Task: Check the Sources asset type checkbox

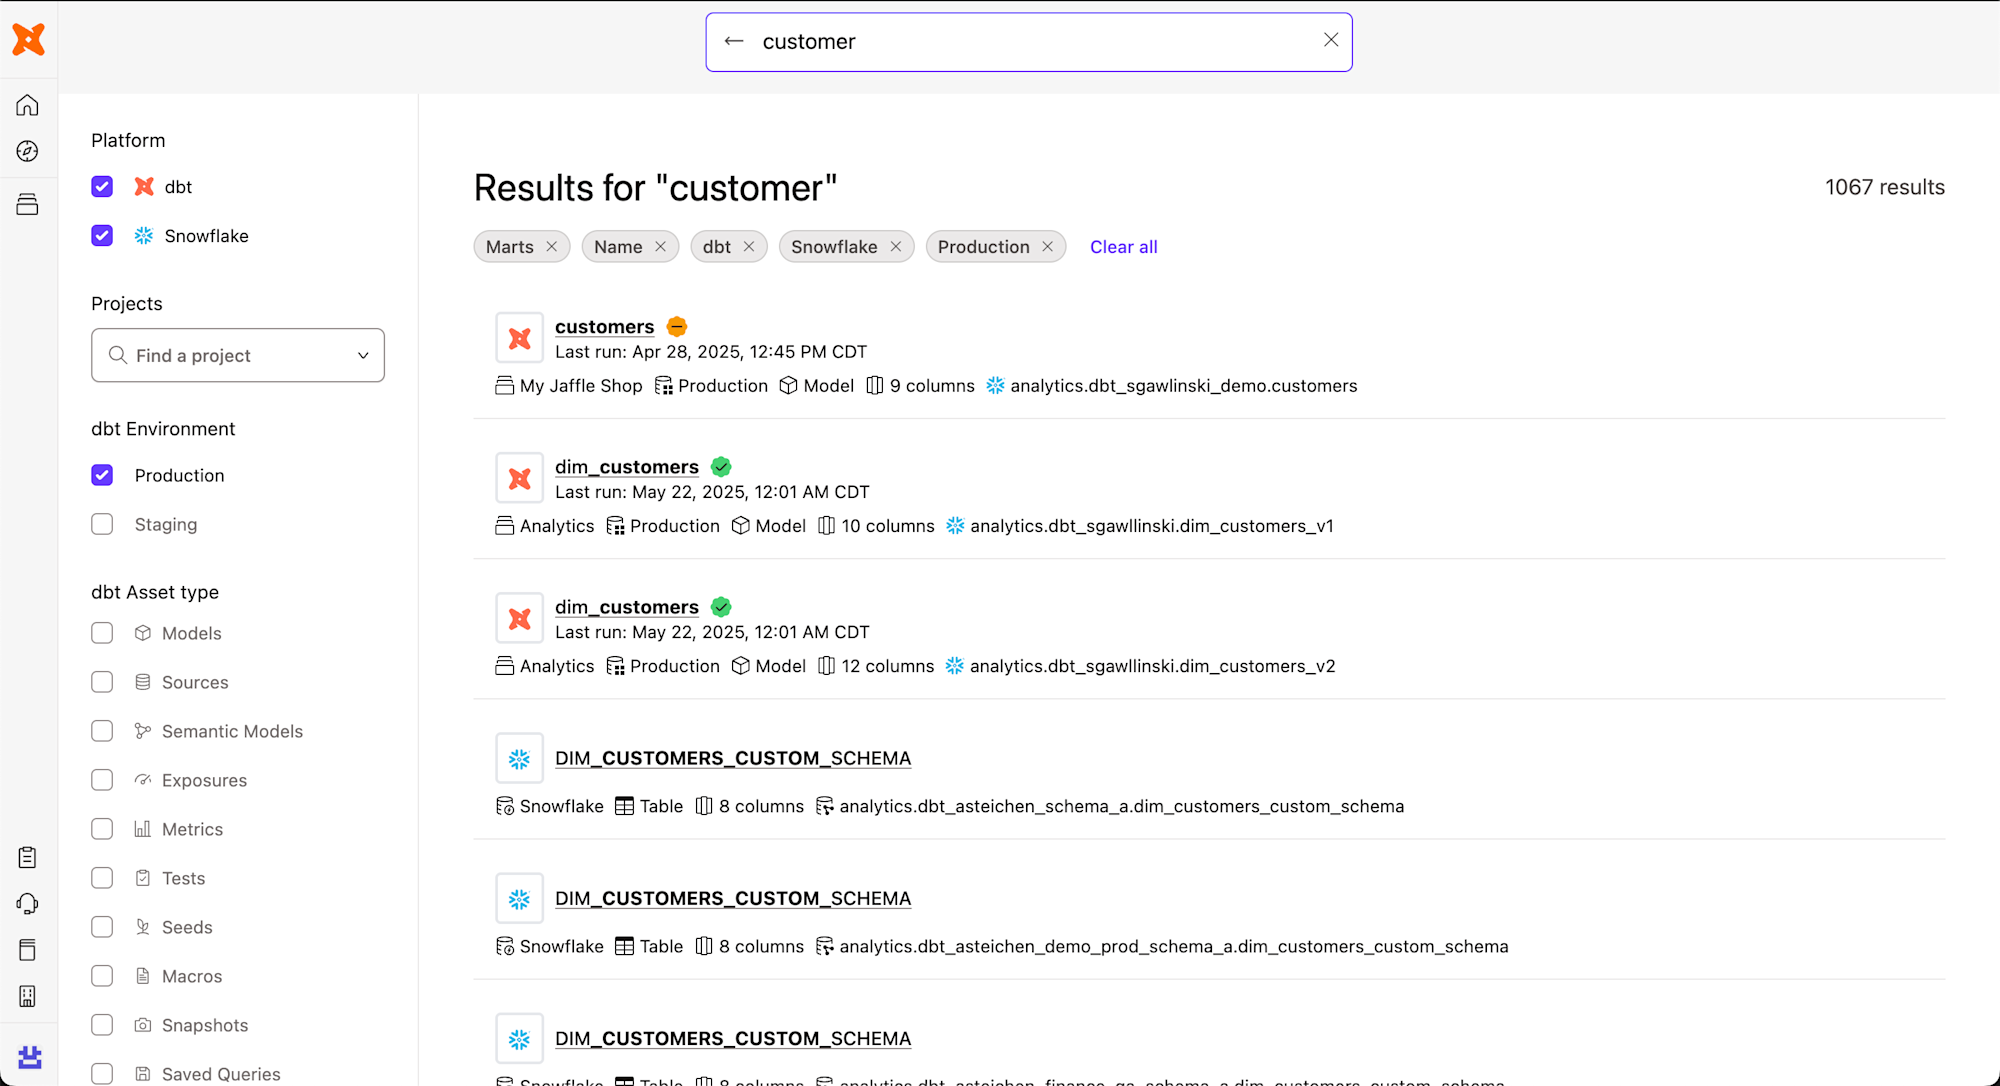Action: pyautogui.click(x=102, y=682)
